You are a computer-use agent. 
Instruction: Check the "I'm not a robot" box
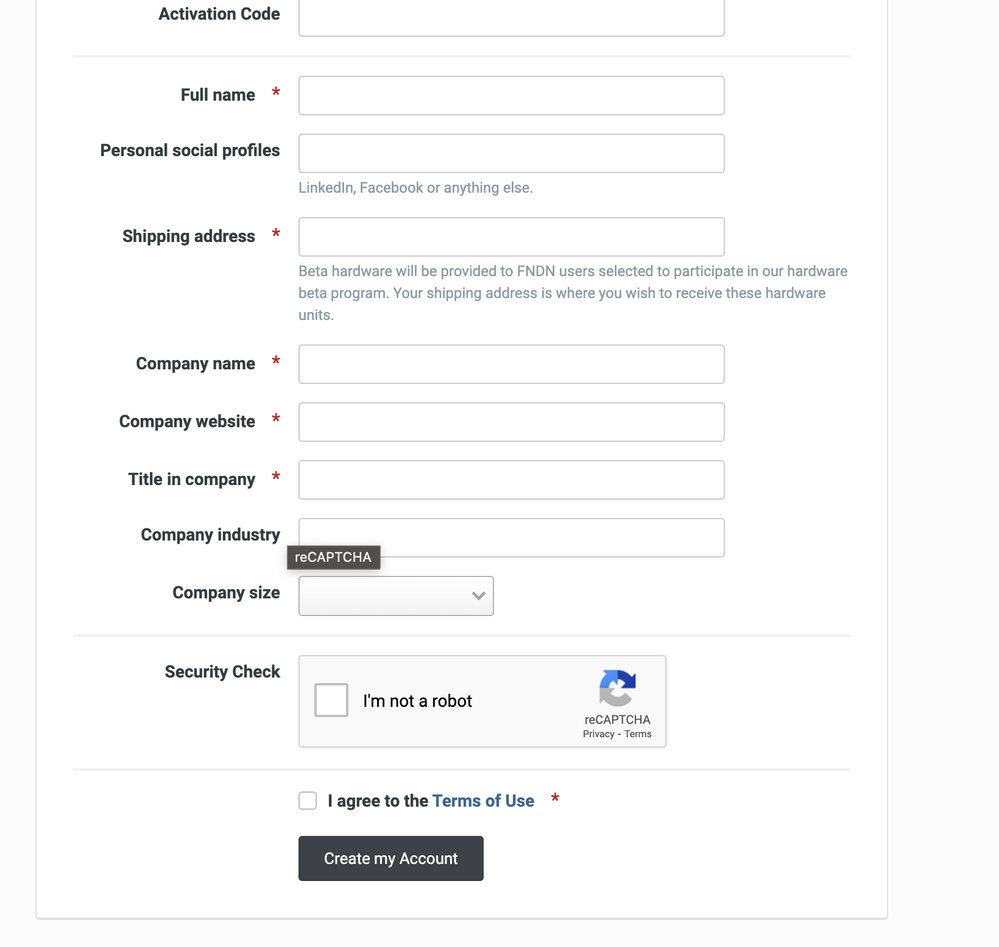[x=331, y=700]
